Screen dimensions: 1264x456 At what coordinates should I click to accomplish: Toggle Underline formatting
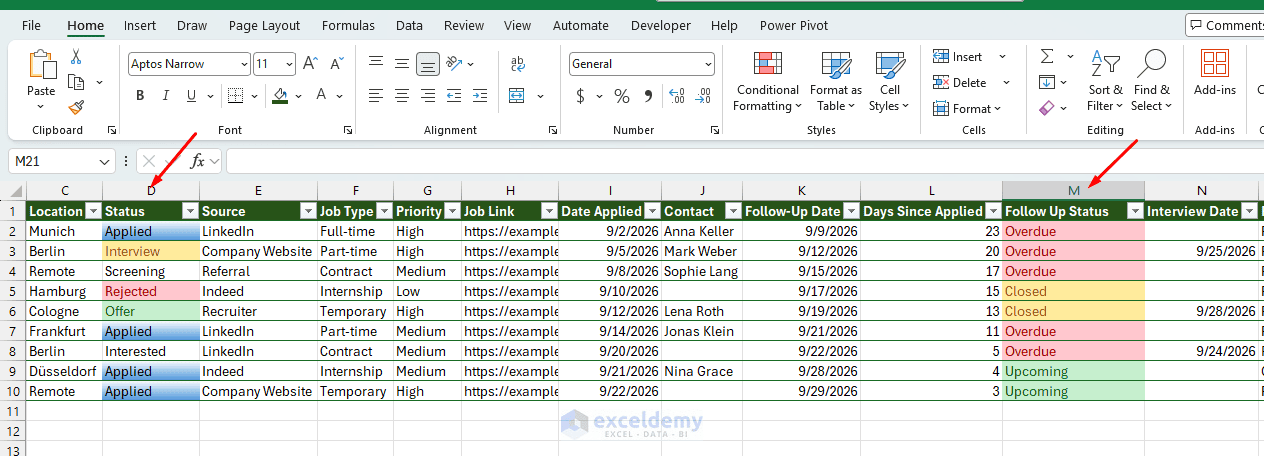[x=190, y=96]
